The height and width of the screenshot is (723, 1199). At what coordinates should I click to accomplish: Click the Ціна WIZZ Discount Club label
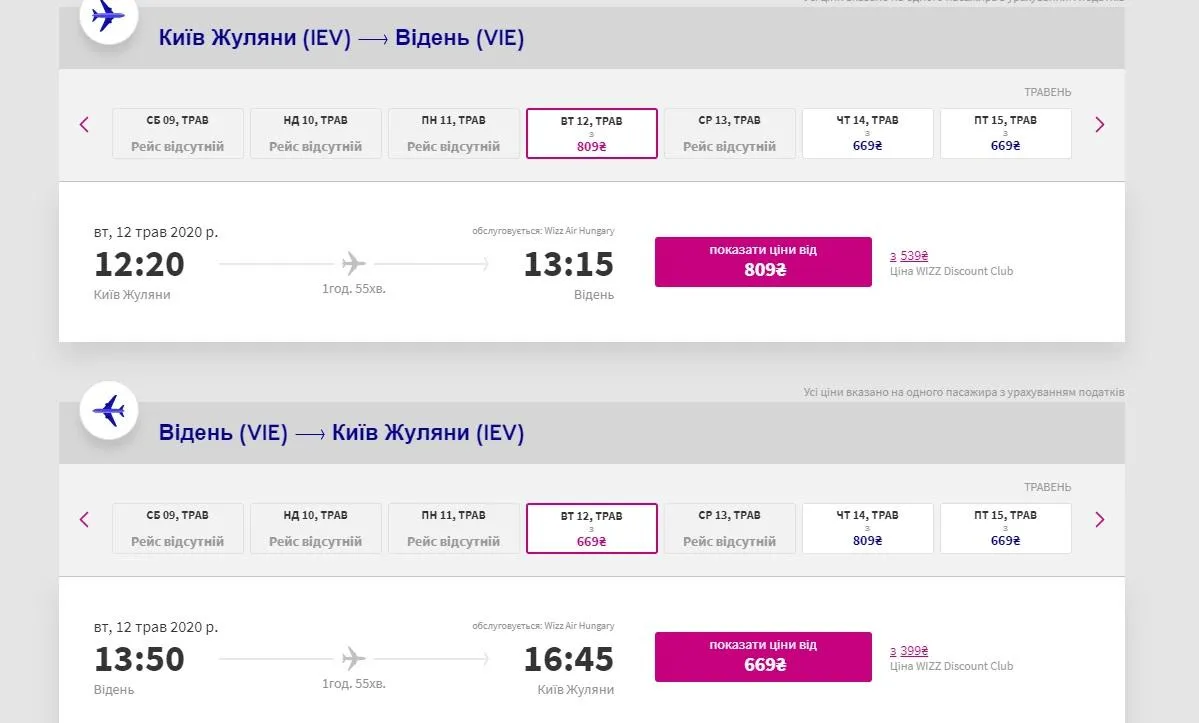[x=950, y=270]
